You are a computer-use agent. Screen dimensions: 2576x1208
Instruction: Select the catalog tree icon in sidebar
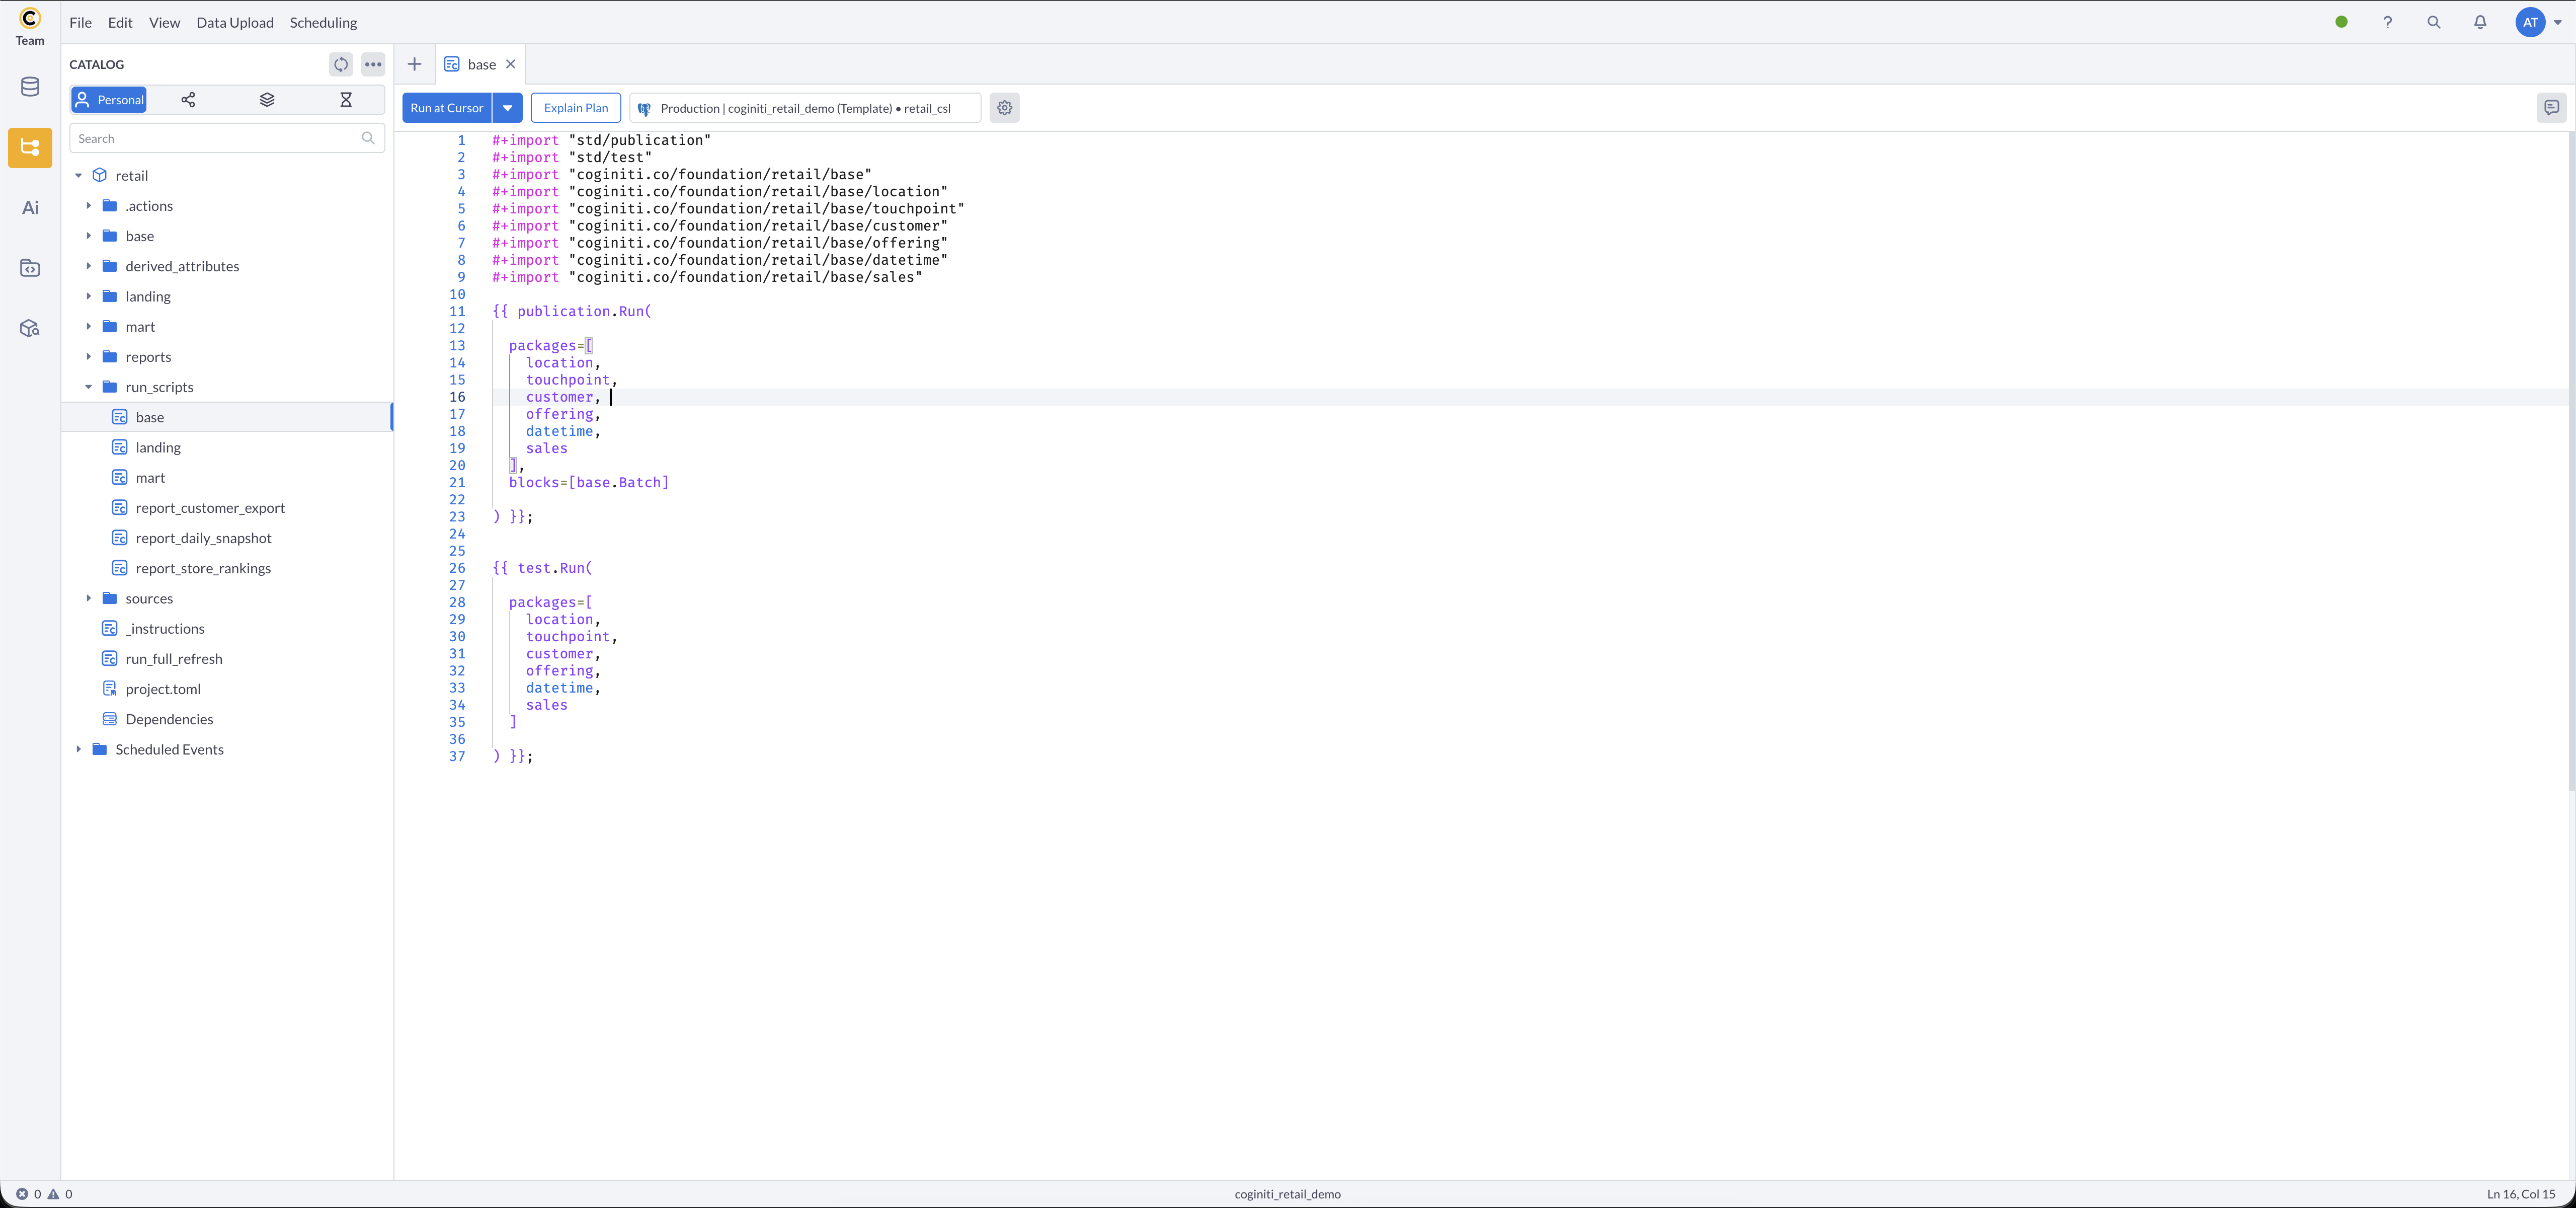click(29, 147)
